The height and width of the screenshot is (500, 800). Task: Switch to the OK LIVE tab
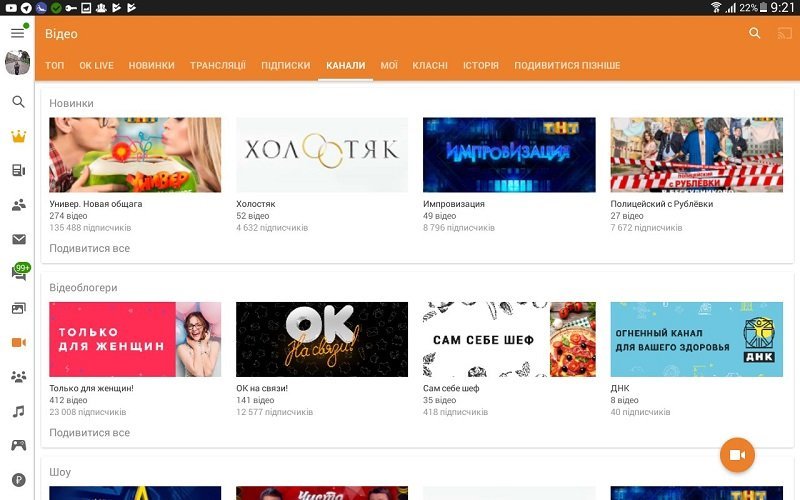pos(96,66)
